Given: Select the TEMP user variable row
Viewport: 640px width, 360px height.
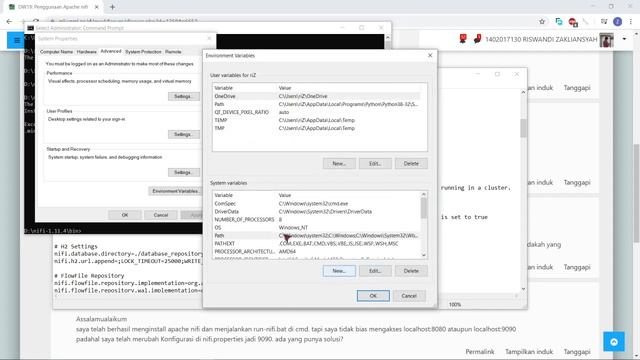Looking at the screenshot, I should [x=317, y=120].
